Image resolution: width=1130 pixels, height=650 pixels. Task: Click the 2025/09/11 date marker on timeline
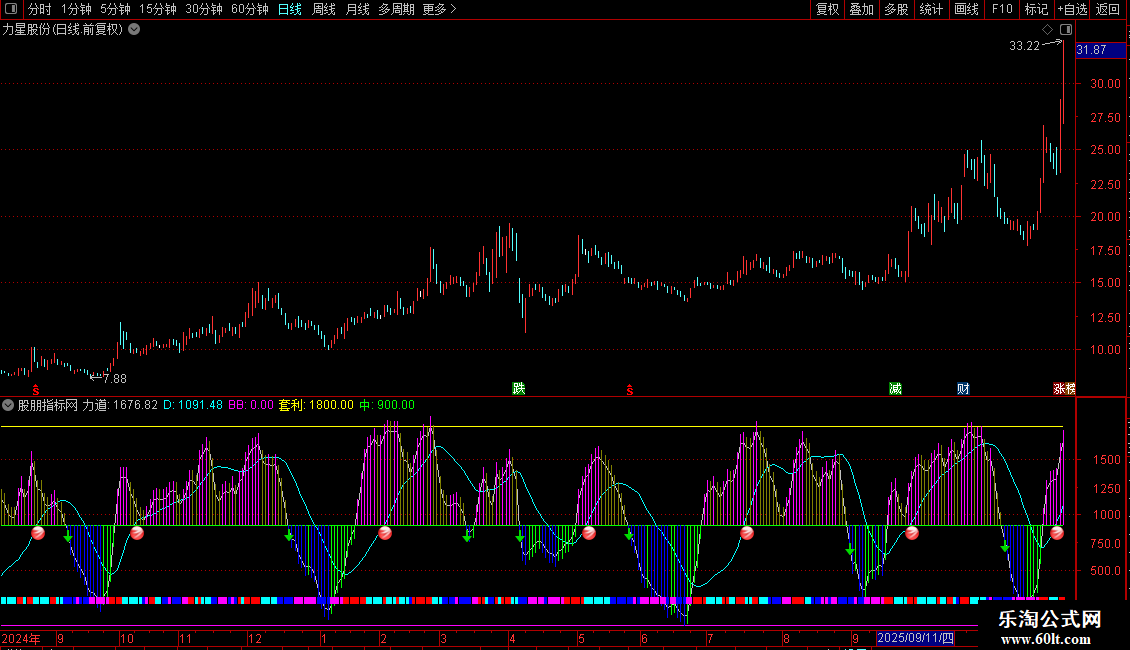point(915,638)
